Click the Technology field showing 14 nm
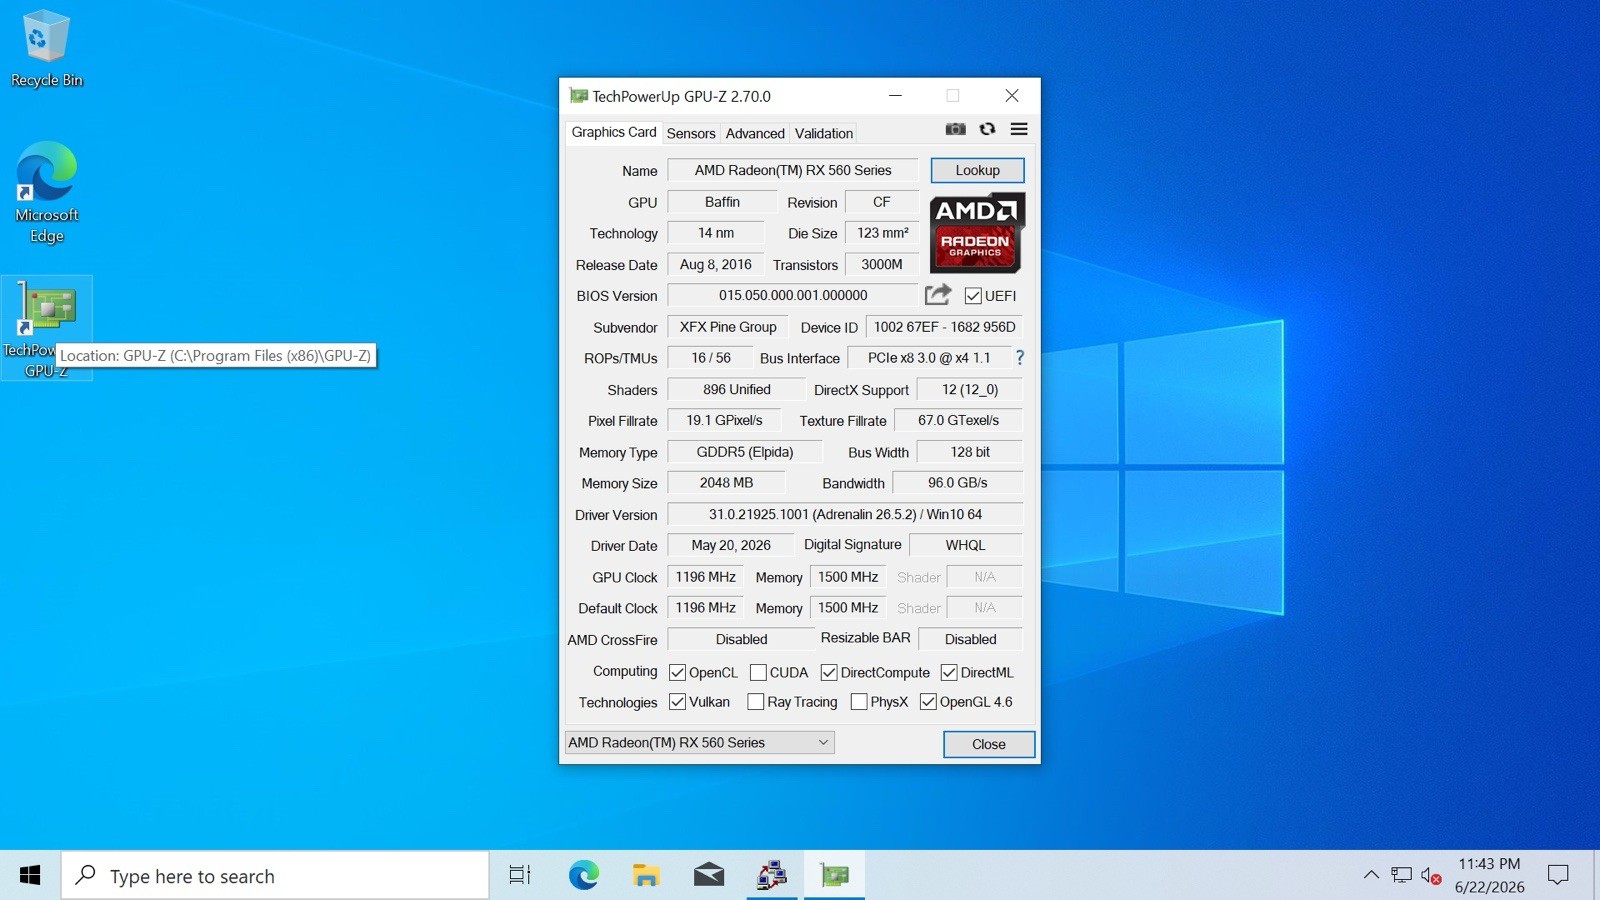1600x900 pixels. tap(716, 233)
